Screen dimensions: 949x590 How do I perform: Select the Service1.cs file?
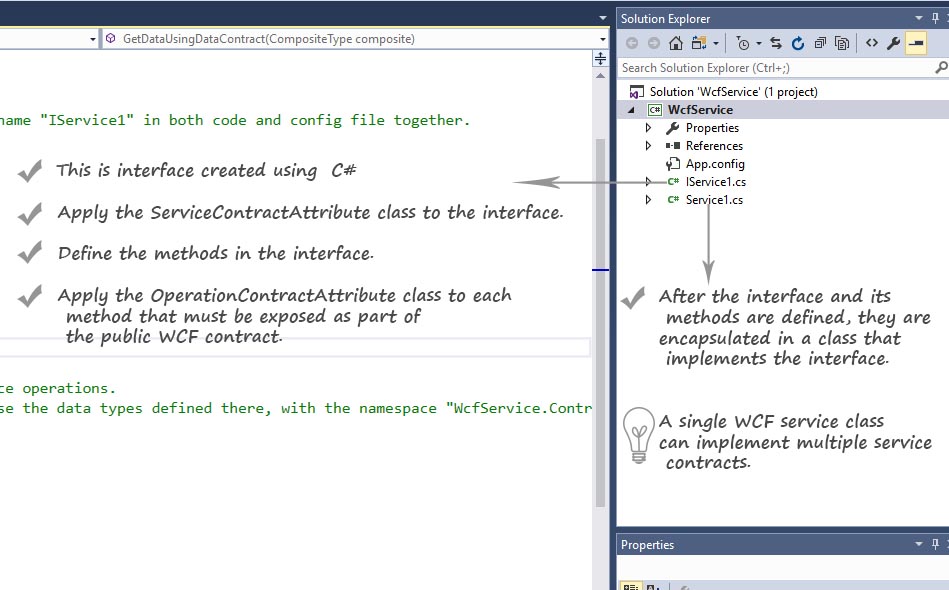(714, 200)
